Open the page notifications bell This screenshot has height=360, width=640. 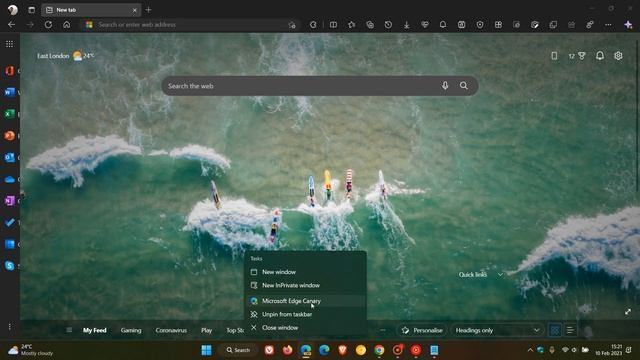[x=600, y=56]
